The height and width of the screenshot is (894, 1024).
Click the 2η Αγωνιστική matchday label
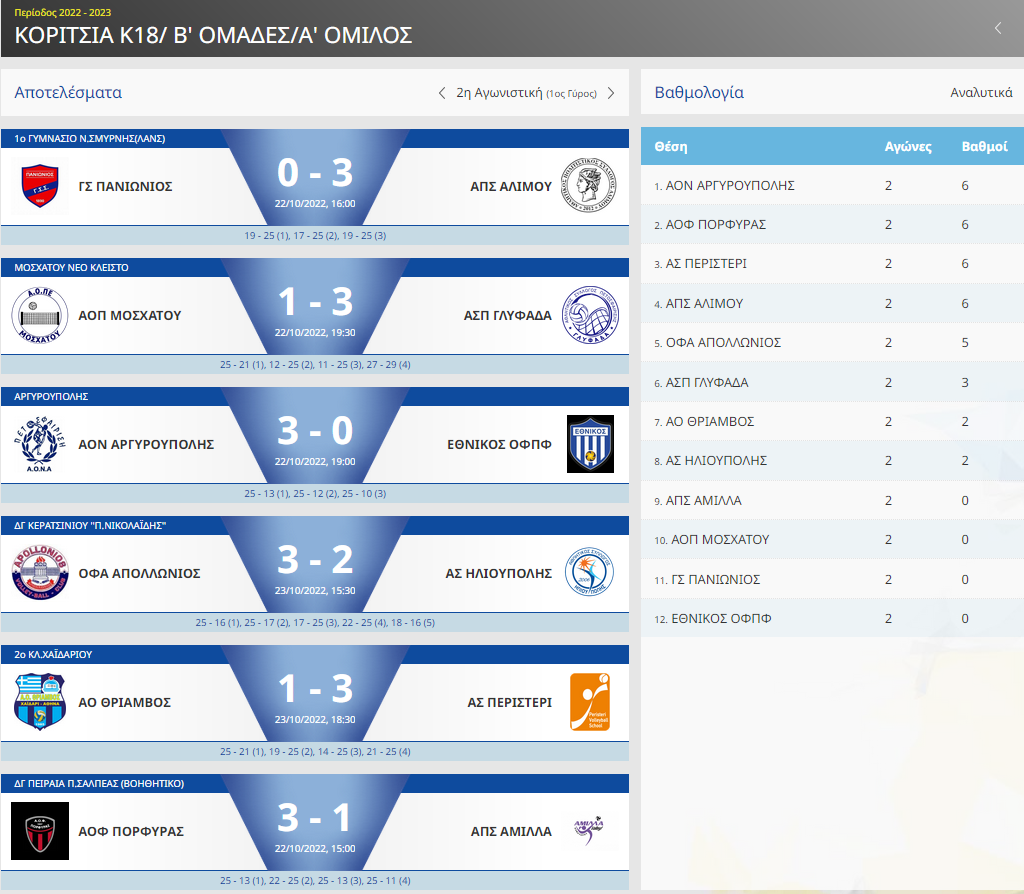526,93
